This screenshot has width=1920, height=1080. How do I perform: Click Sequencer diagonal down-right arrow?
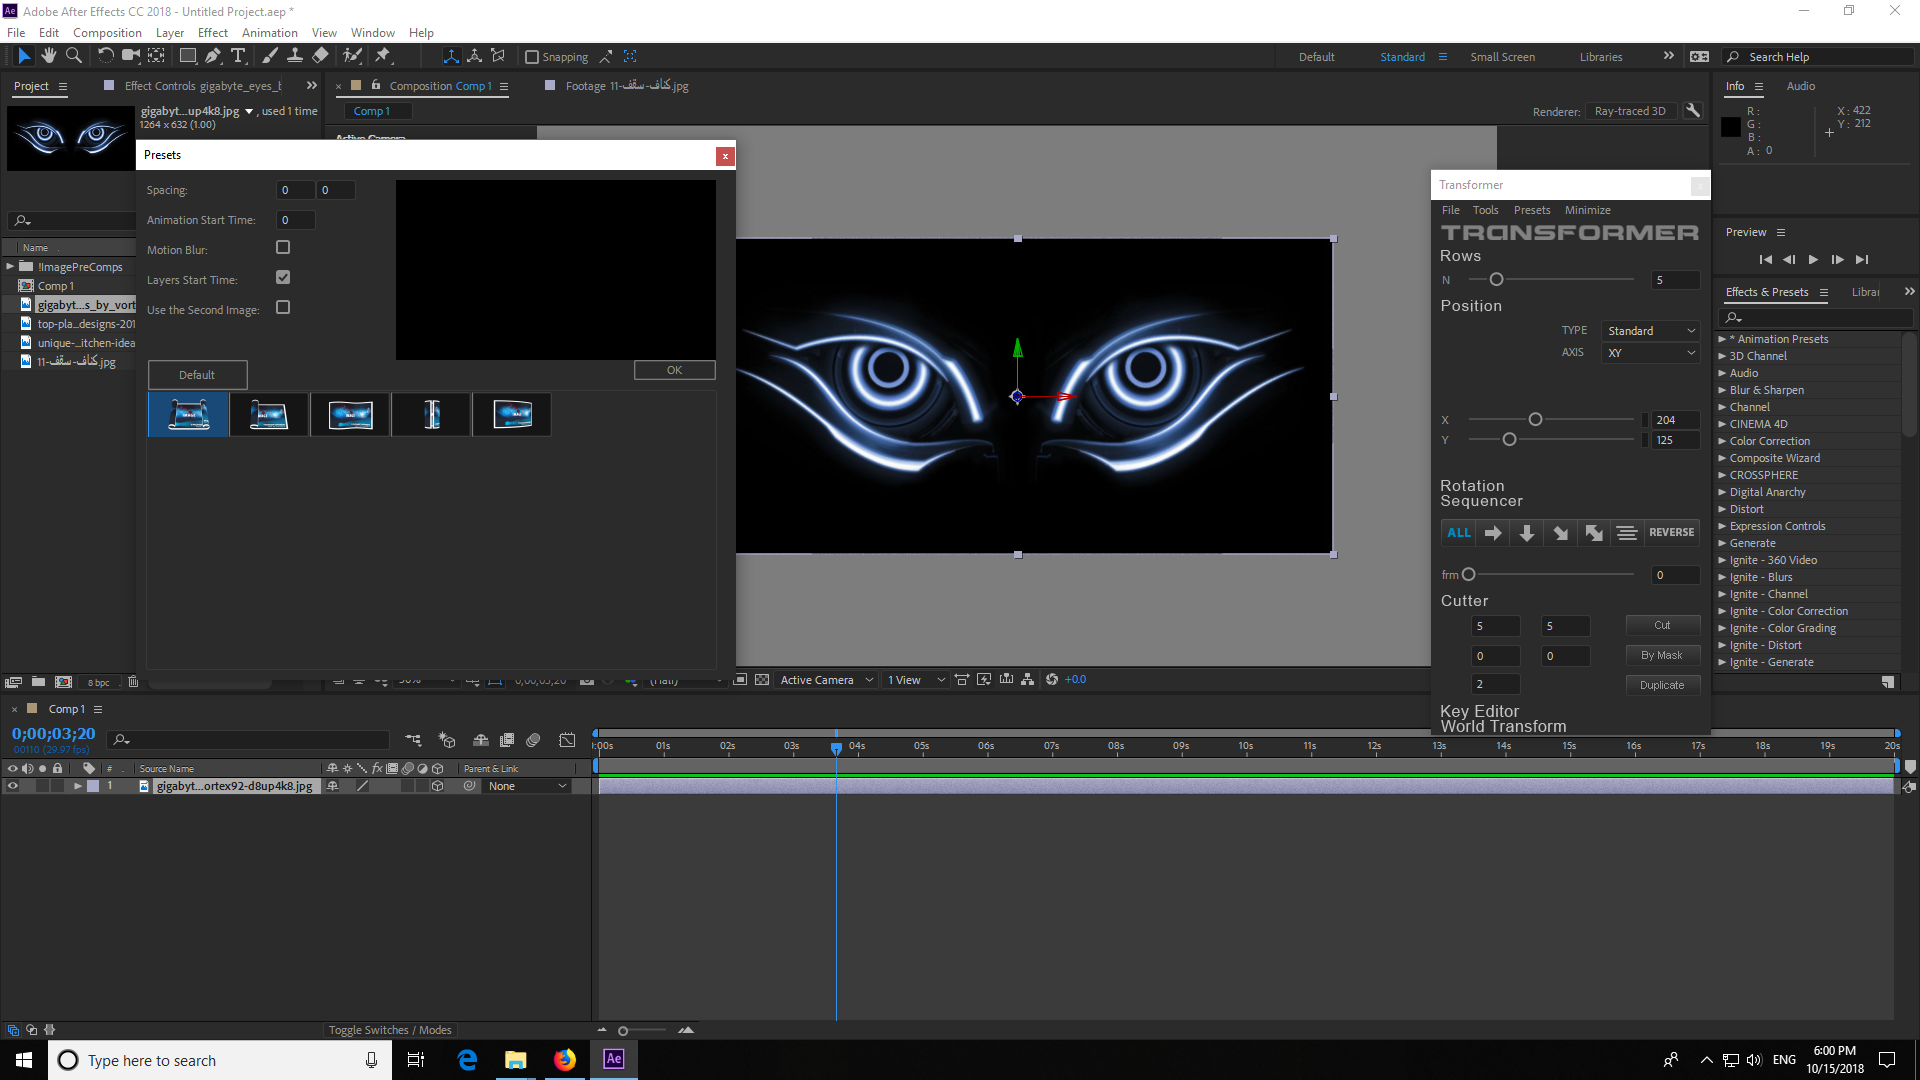pos(1560,533)
